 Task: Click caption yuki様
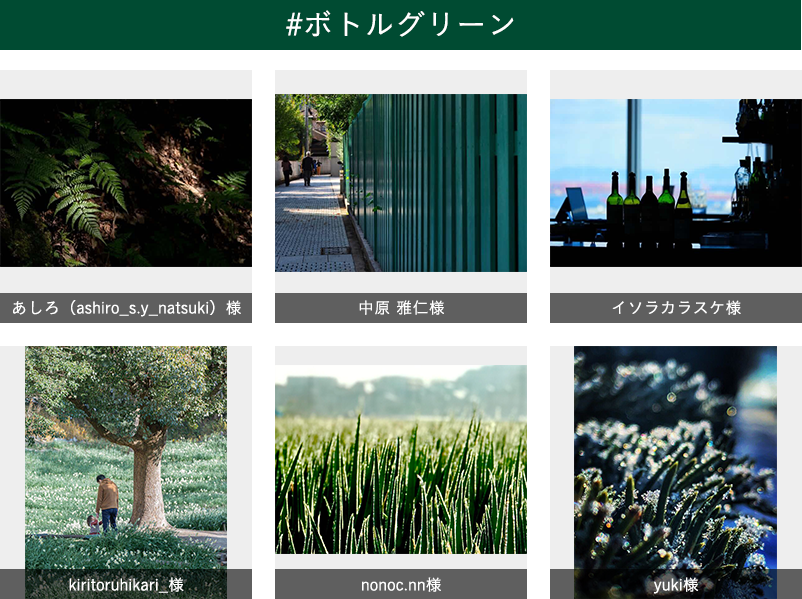(x=676, y=584)
